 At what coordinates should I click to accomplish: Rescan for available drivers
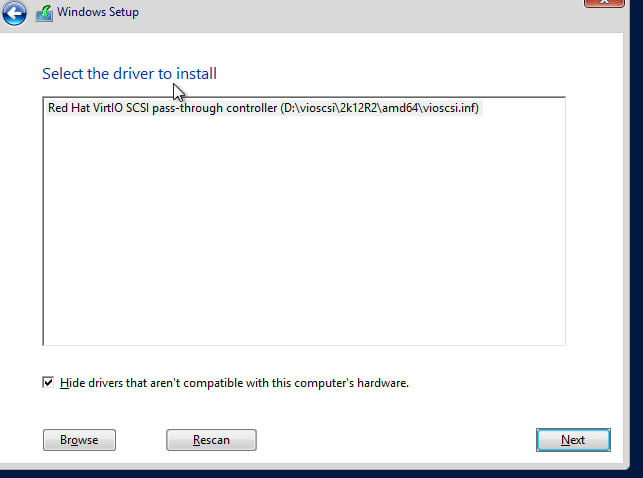coord(211,440)
